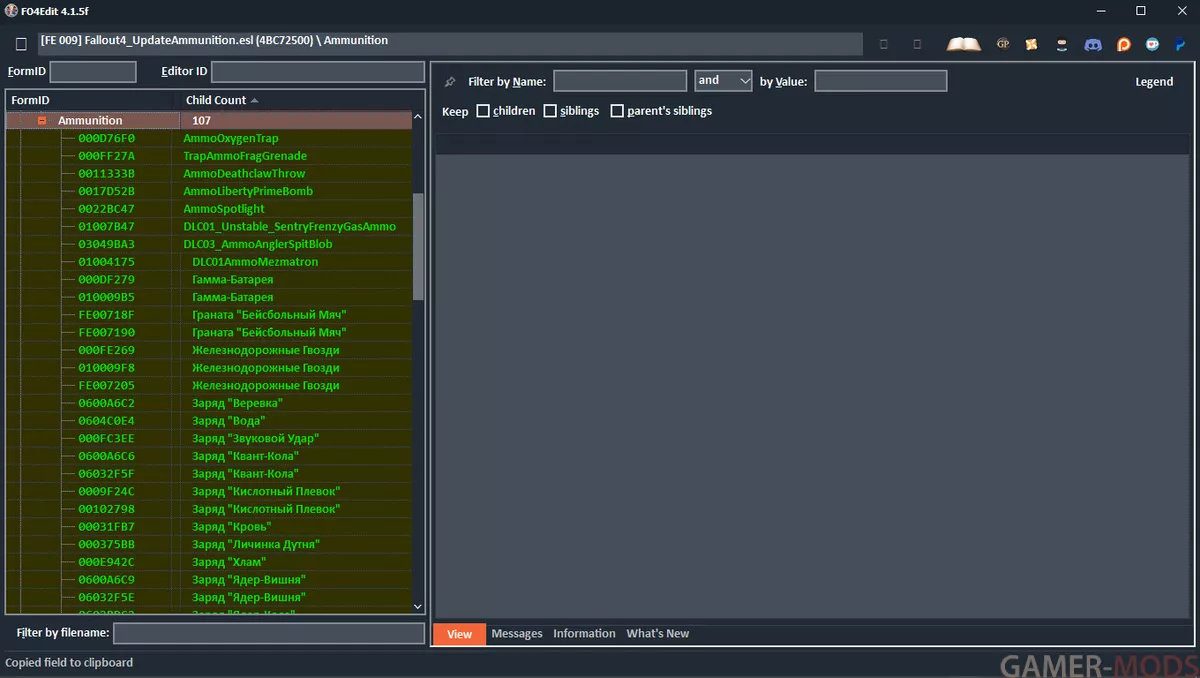Open the Discord icon
This screenshot has height=678, width=1200.
click(x=1093, y=44)
